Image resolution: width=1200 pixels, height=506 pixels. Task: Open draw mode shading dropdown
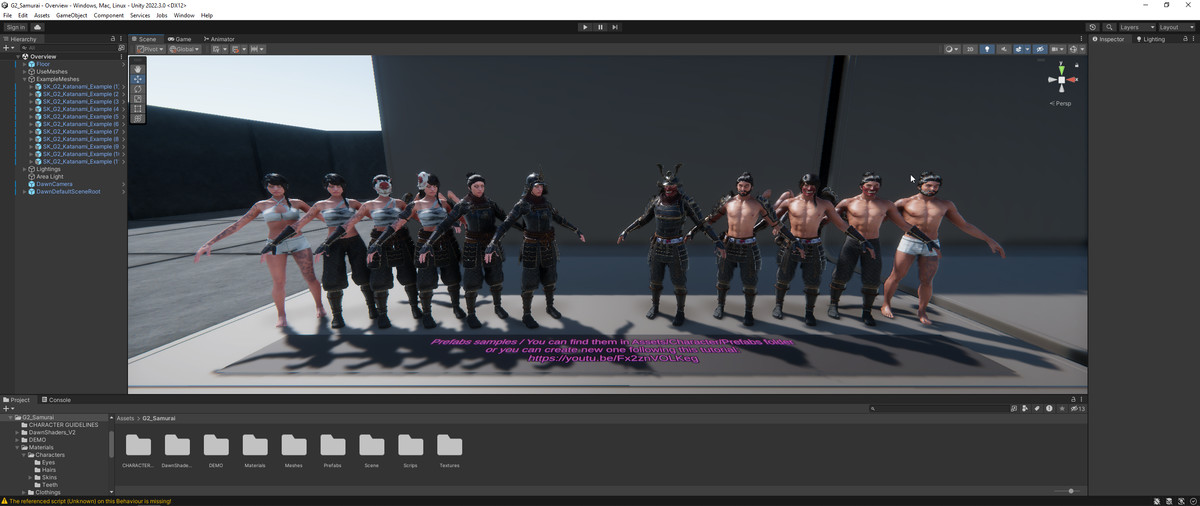[x=952, y=49]
